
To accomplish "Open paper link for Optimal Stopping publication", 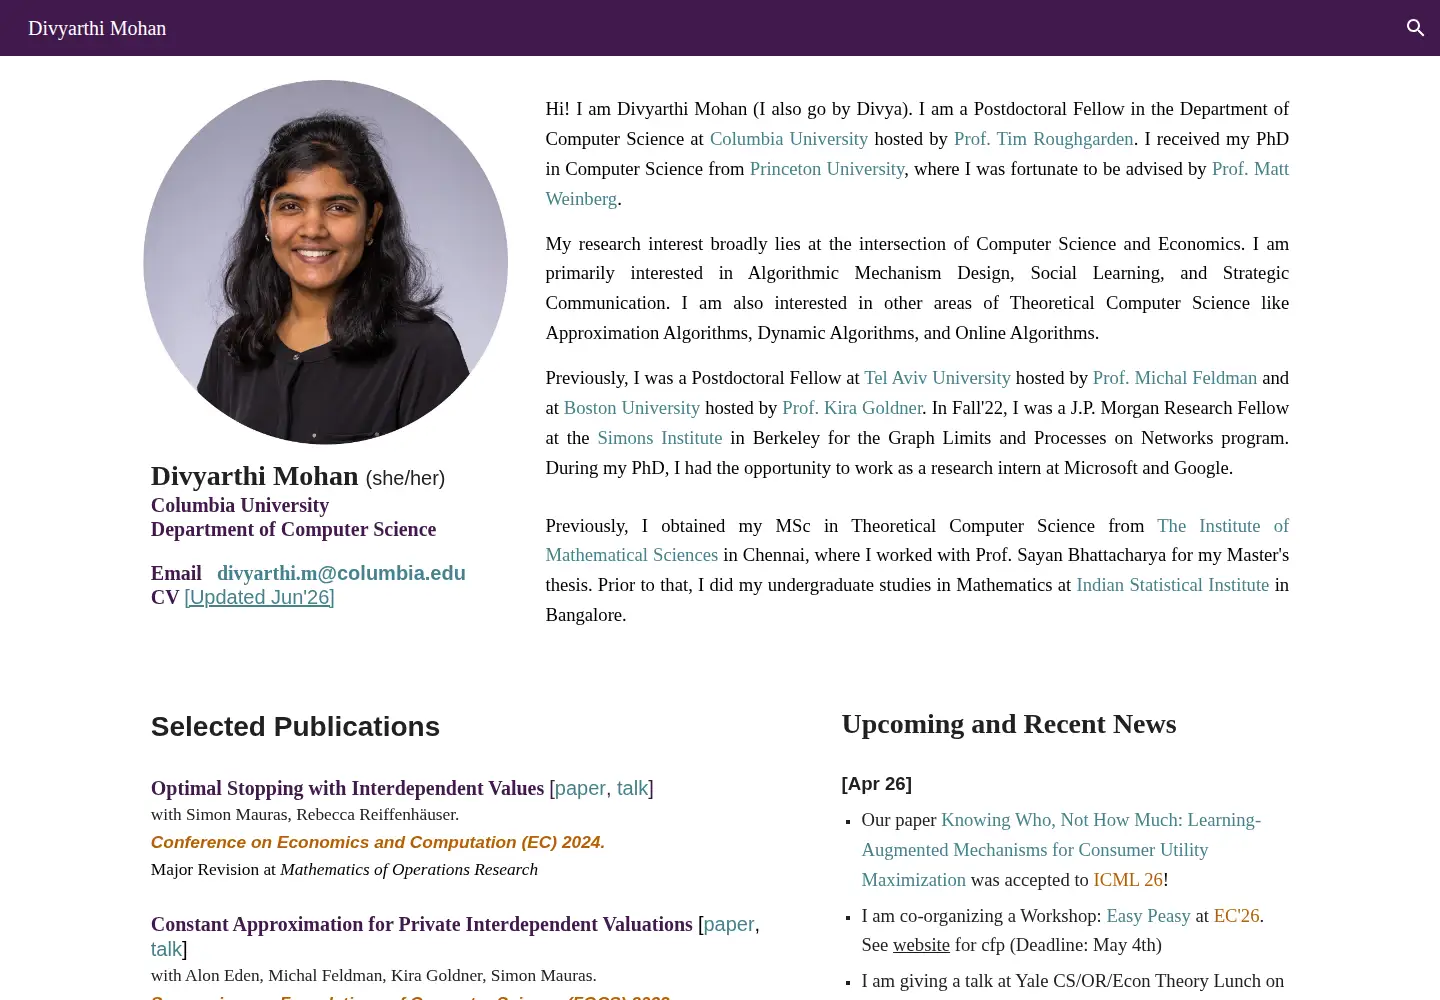I will [x=580, y=788].
